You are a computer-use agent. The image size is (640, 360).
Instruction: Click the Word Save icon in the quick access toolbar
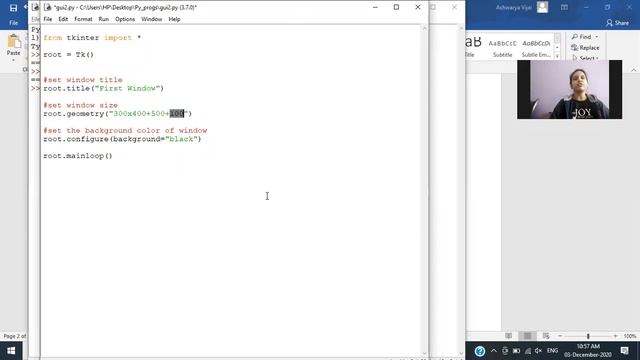click(x=13, y=7)
